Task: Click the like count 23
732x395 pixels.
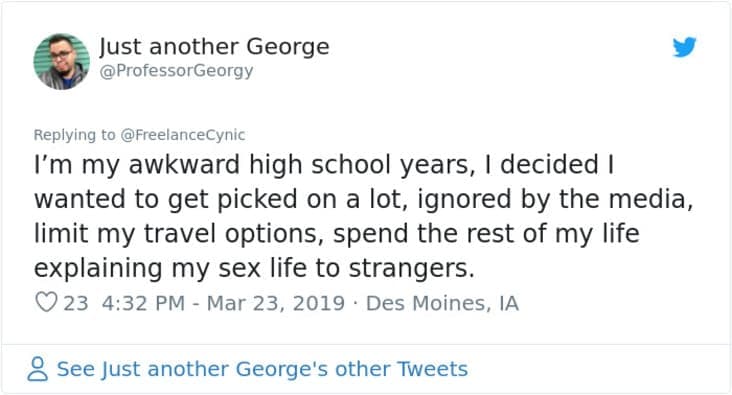Action: tap(76, 303)
